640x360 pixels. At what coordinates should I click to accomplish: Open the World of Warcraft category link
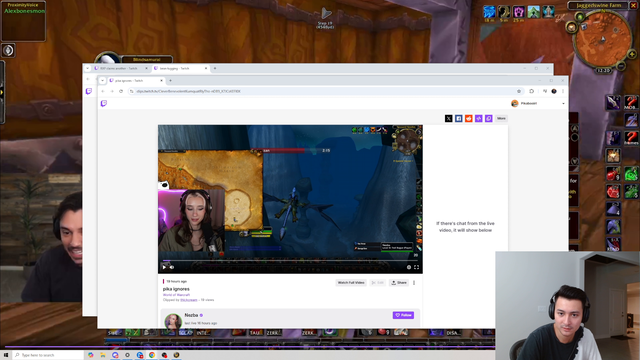tap(176, 295)
